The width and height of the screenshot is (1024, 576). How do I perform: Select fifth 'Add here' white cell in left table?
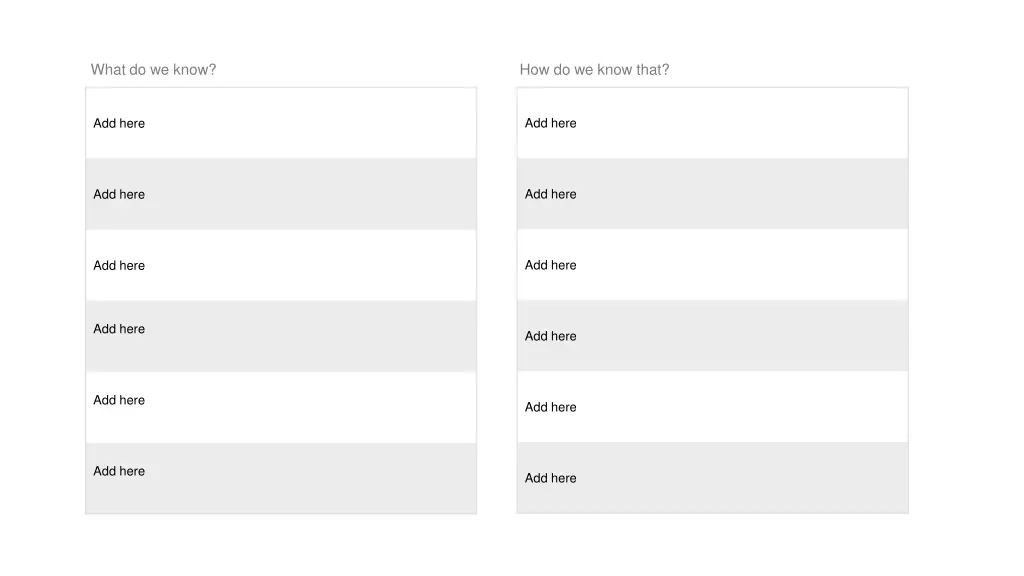coord(281,408)
